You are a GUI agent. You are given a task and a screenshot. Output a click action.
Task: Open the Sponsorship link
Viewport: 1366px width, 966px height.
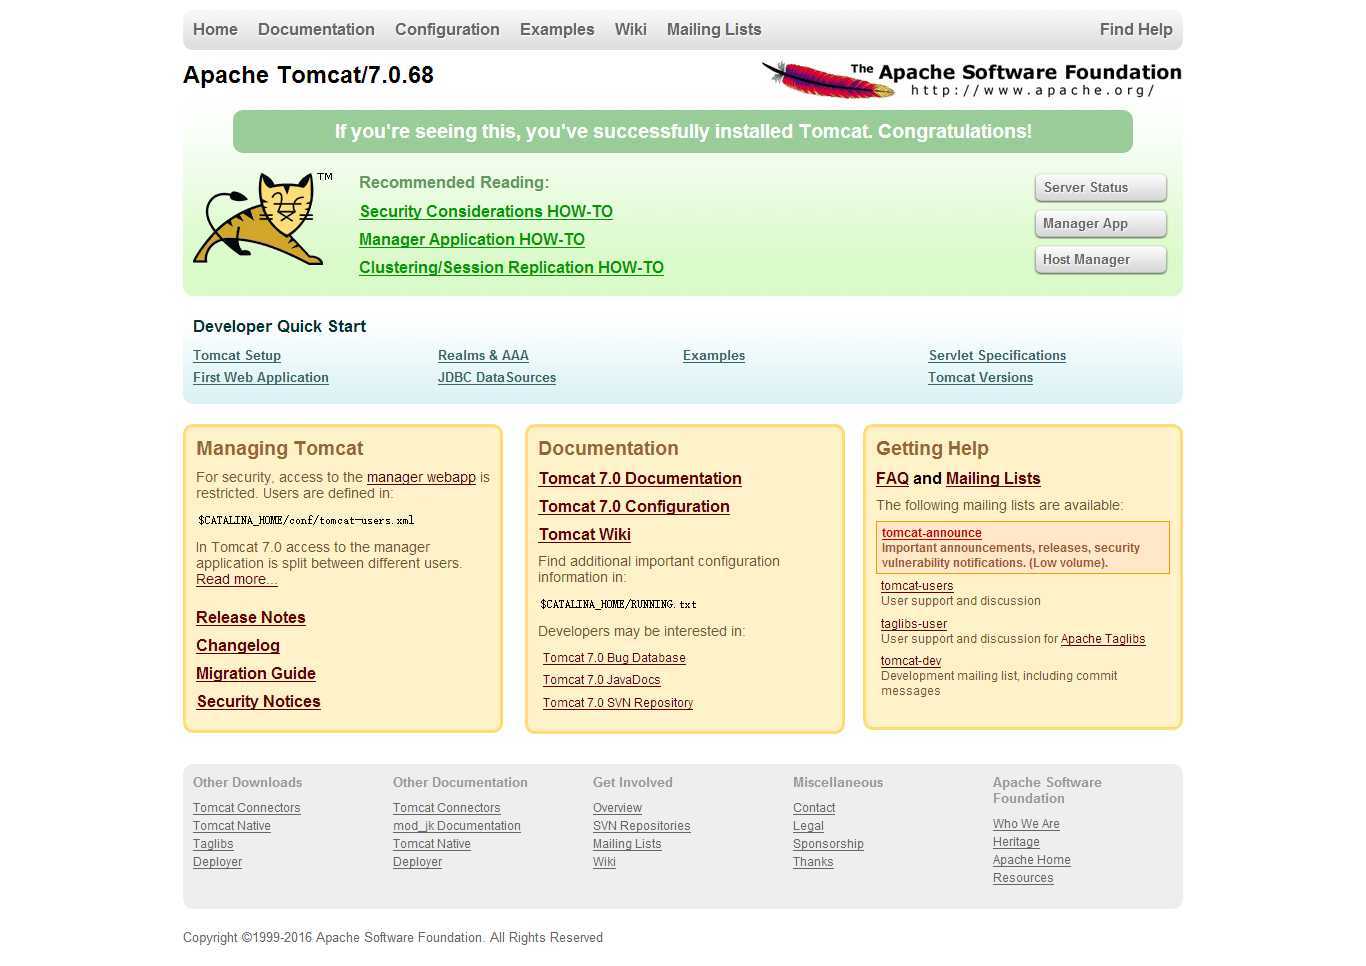click(828, 845)
